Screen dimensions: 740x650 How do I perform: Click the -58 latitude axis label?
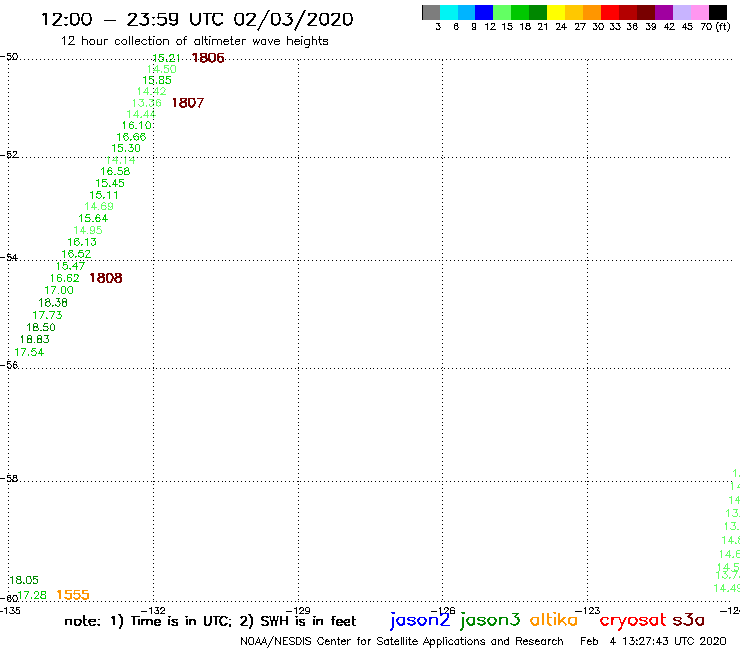[9, 478]
